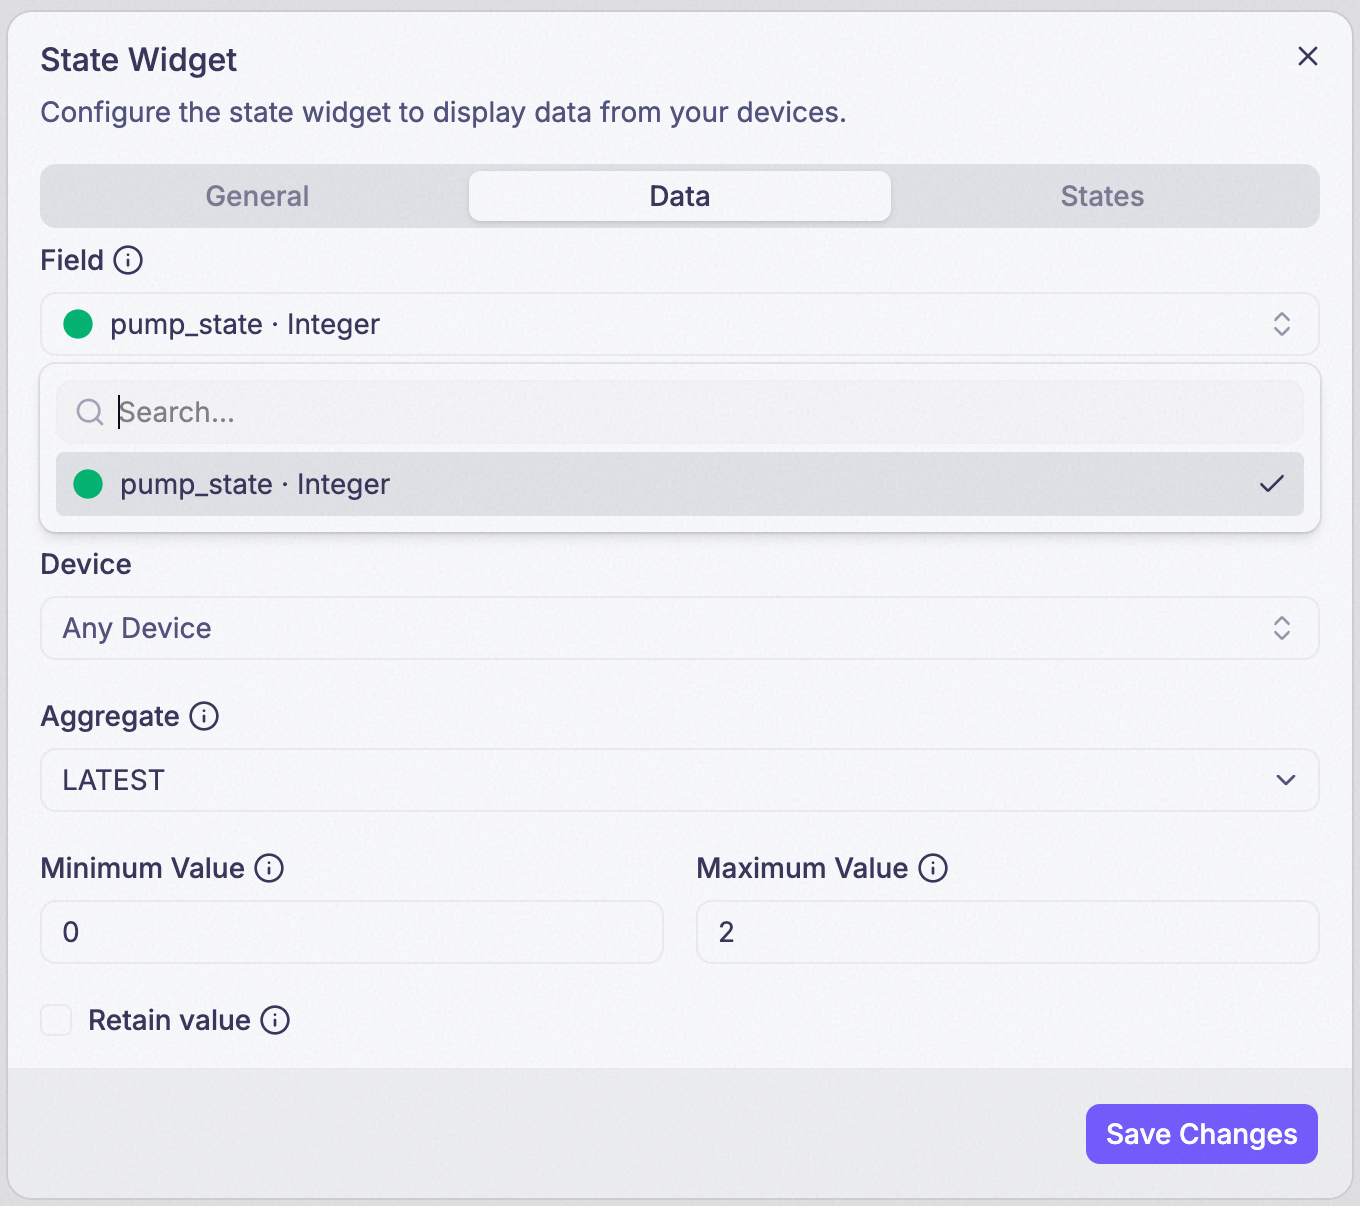This screenshot has height=1206, width=1360.
Task: Open the Any Device dropdown
Action: 680,628
